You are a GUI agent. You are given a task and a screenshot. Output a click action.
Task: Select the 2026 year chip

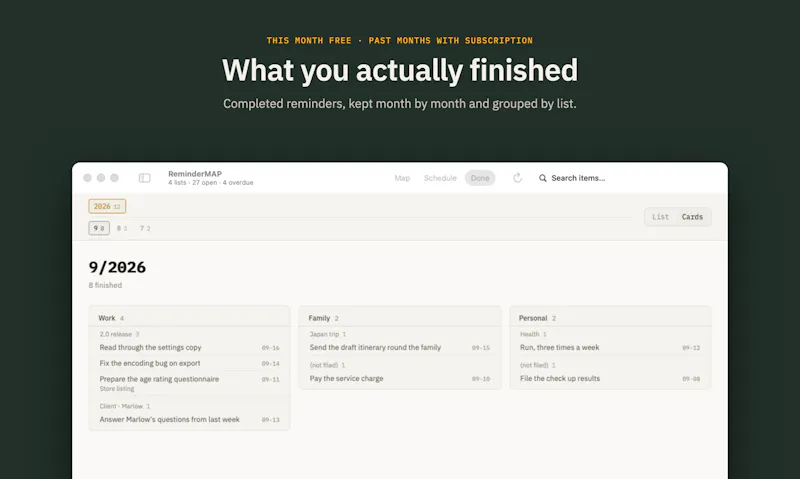tap(107, 206)
